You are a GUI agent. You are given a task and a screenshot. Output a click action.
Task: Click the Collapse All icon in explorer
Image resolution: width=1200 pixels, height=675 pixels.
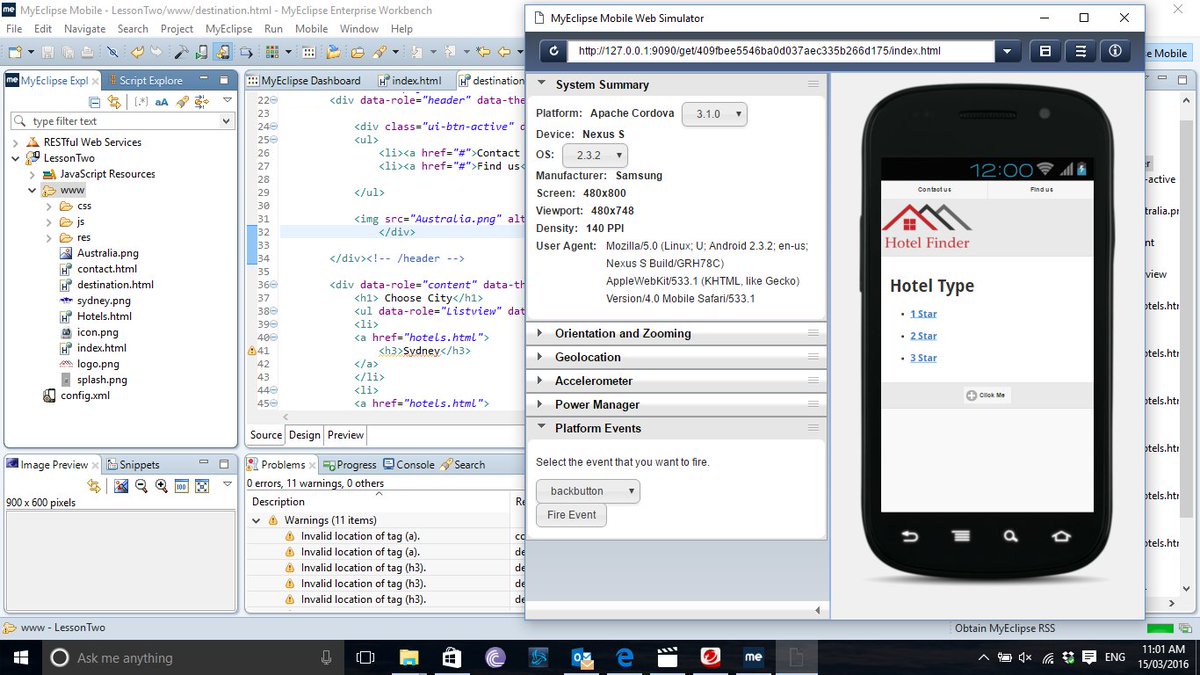pyautogui.click(x=95, y=101)
